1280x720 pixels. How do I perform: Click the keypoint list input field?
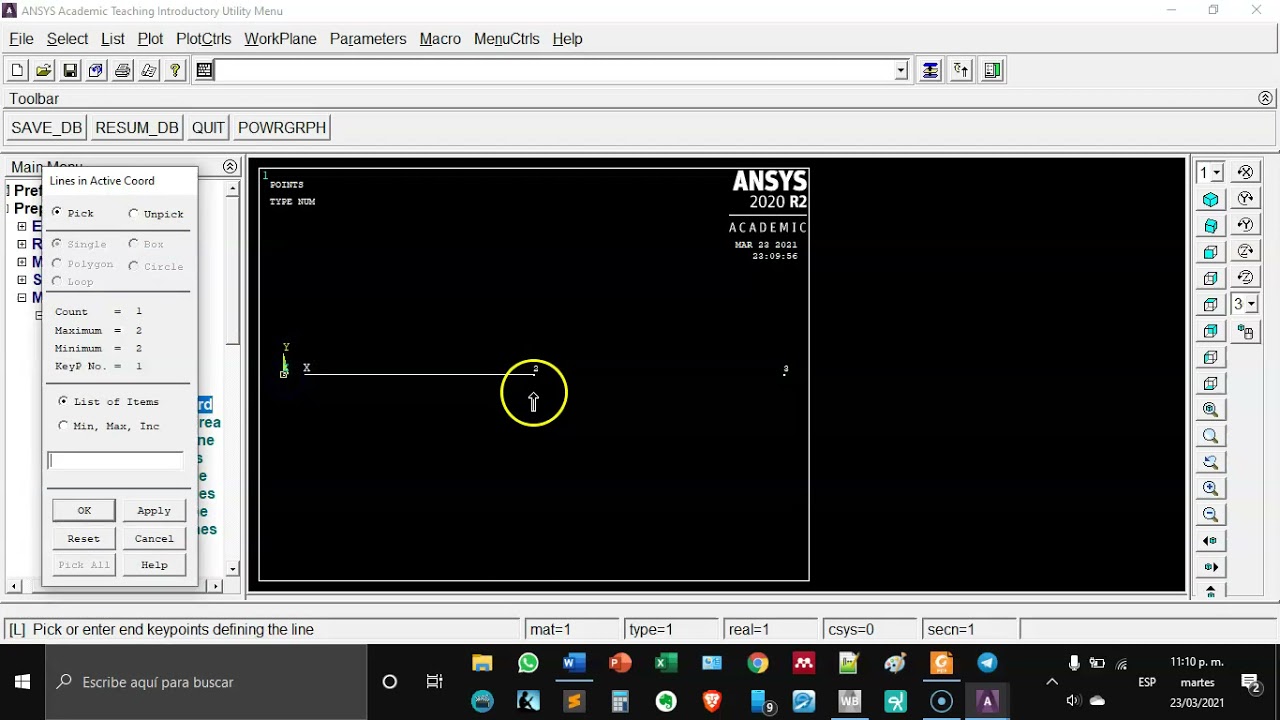pos(116,461)
